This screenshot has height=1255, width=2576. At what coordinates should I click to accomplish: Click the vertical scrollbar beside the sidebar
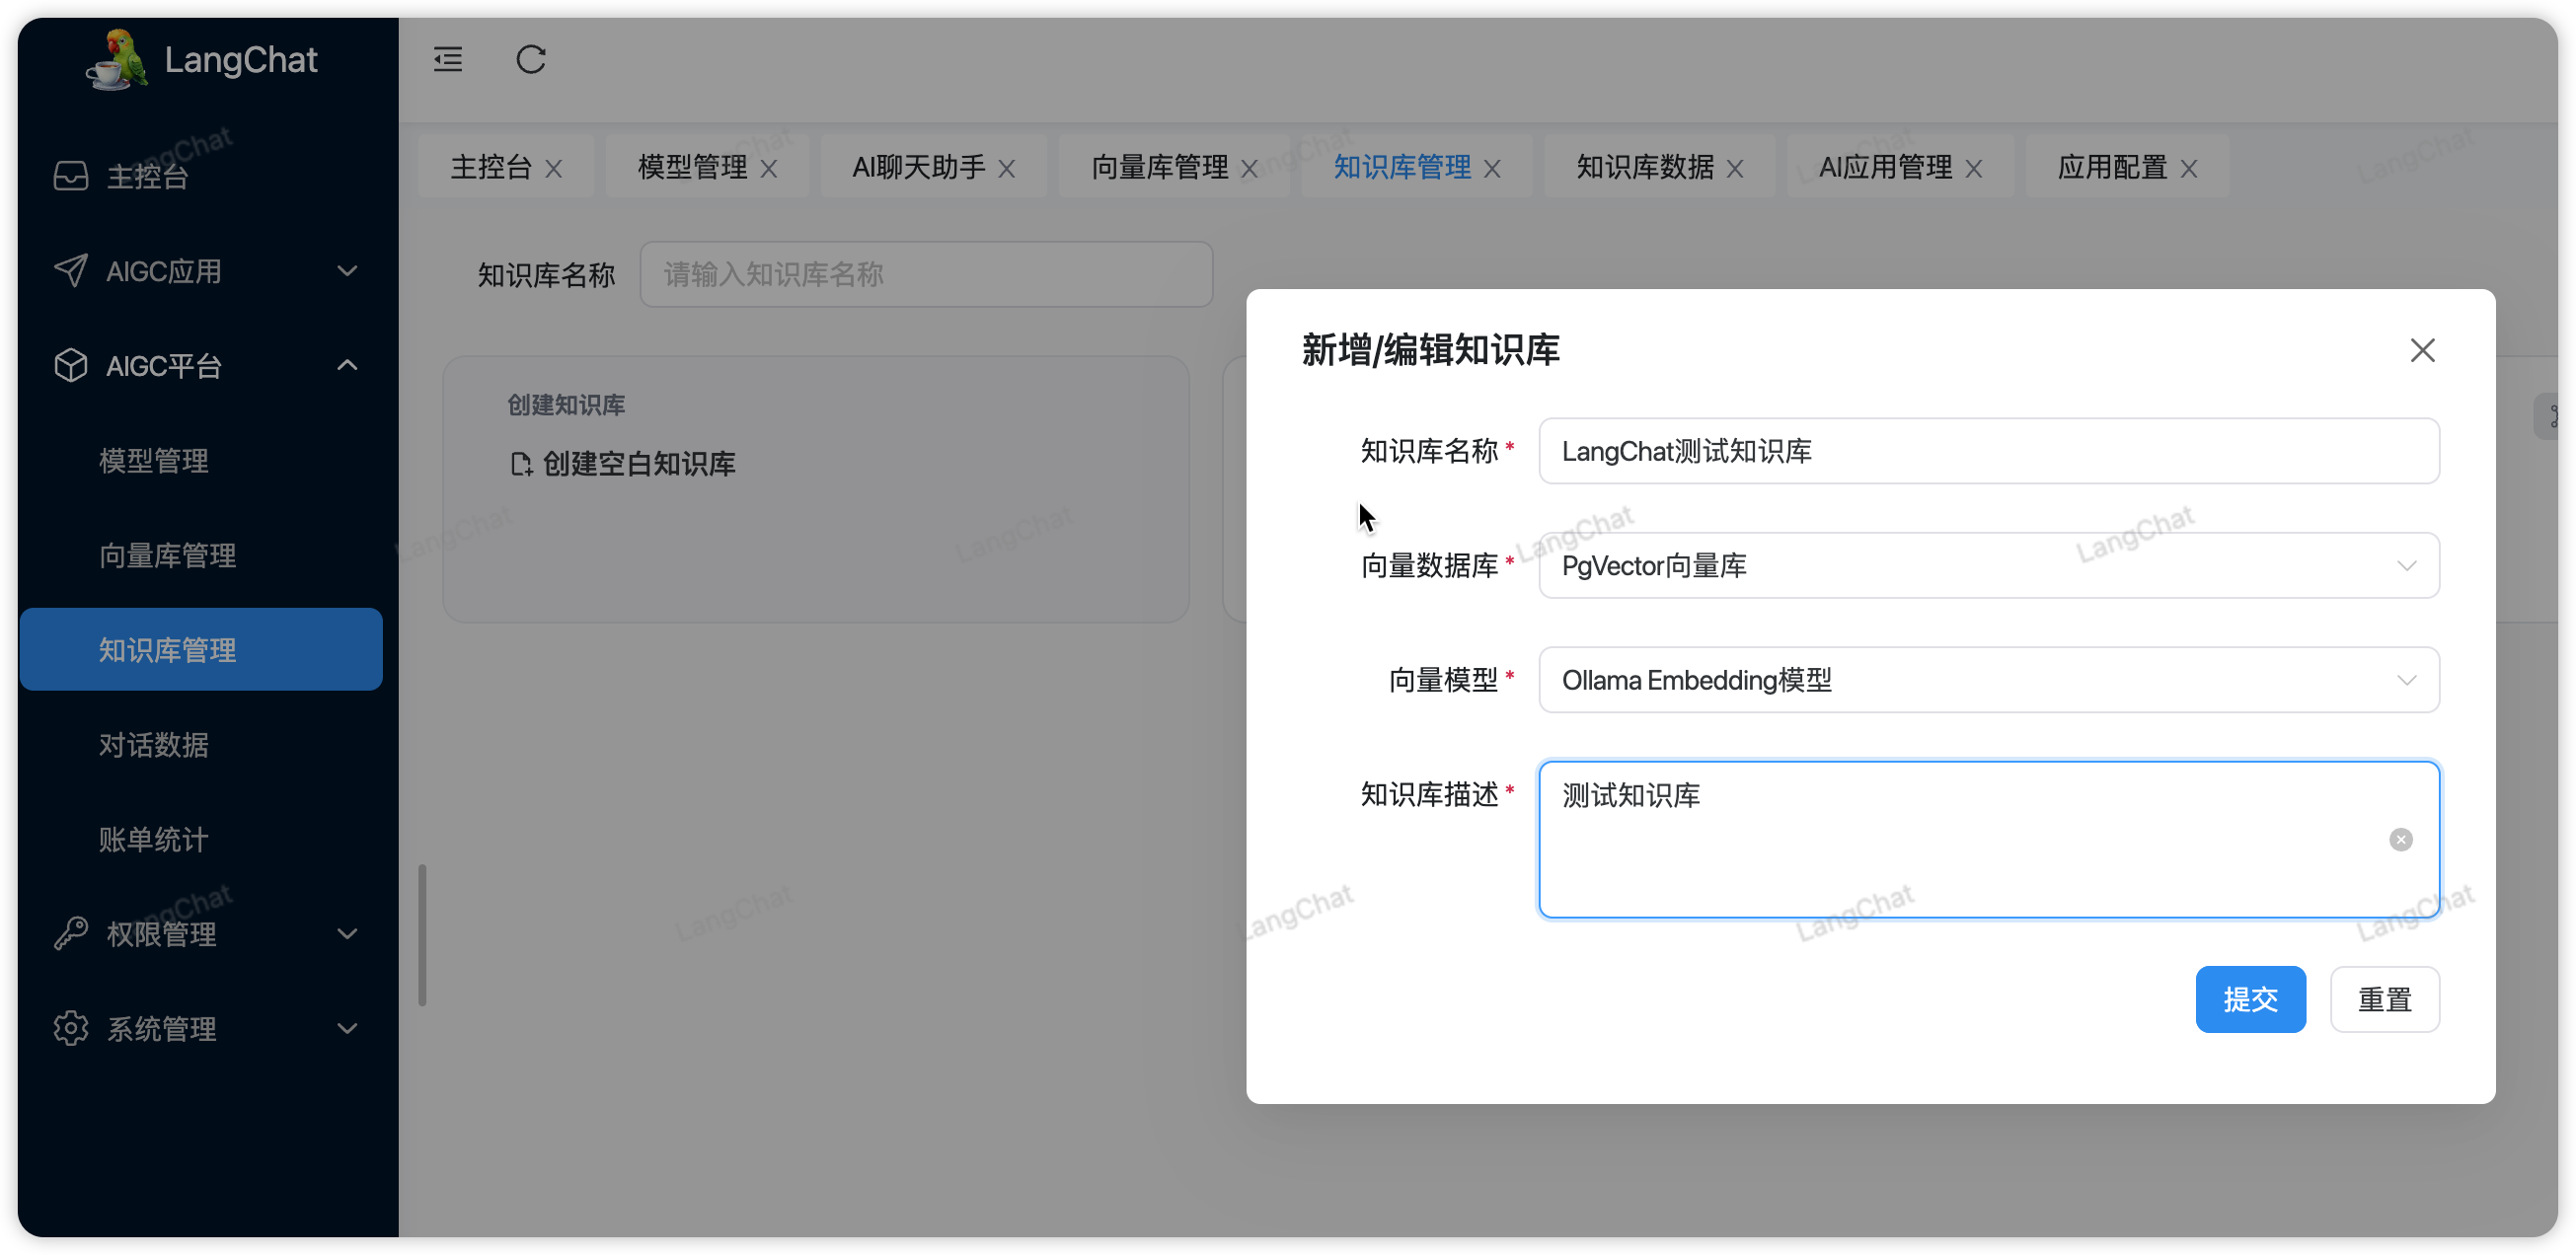[423, 936]
